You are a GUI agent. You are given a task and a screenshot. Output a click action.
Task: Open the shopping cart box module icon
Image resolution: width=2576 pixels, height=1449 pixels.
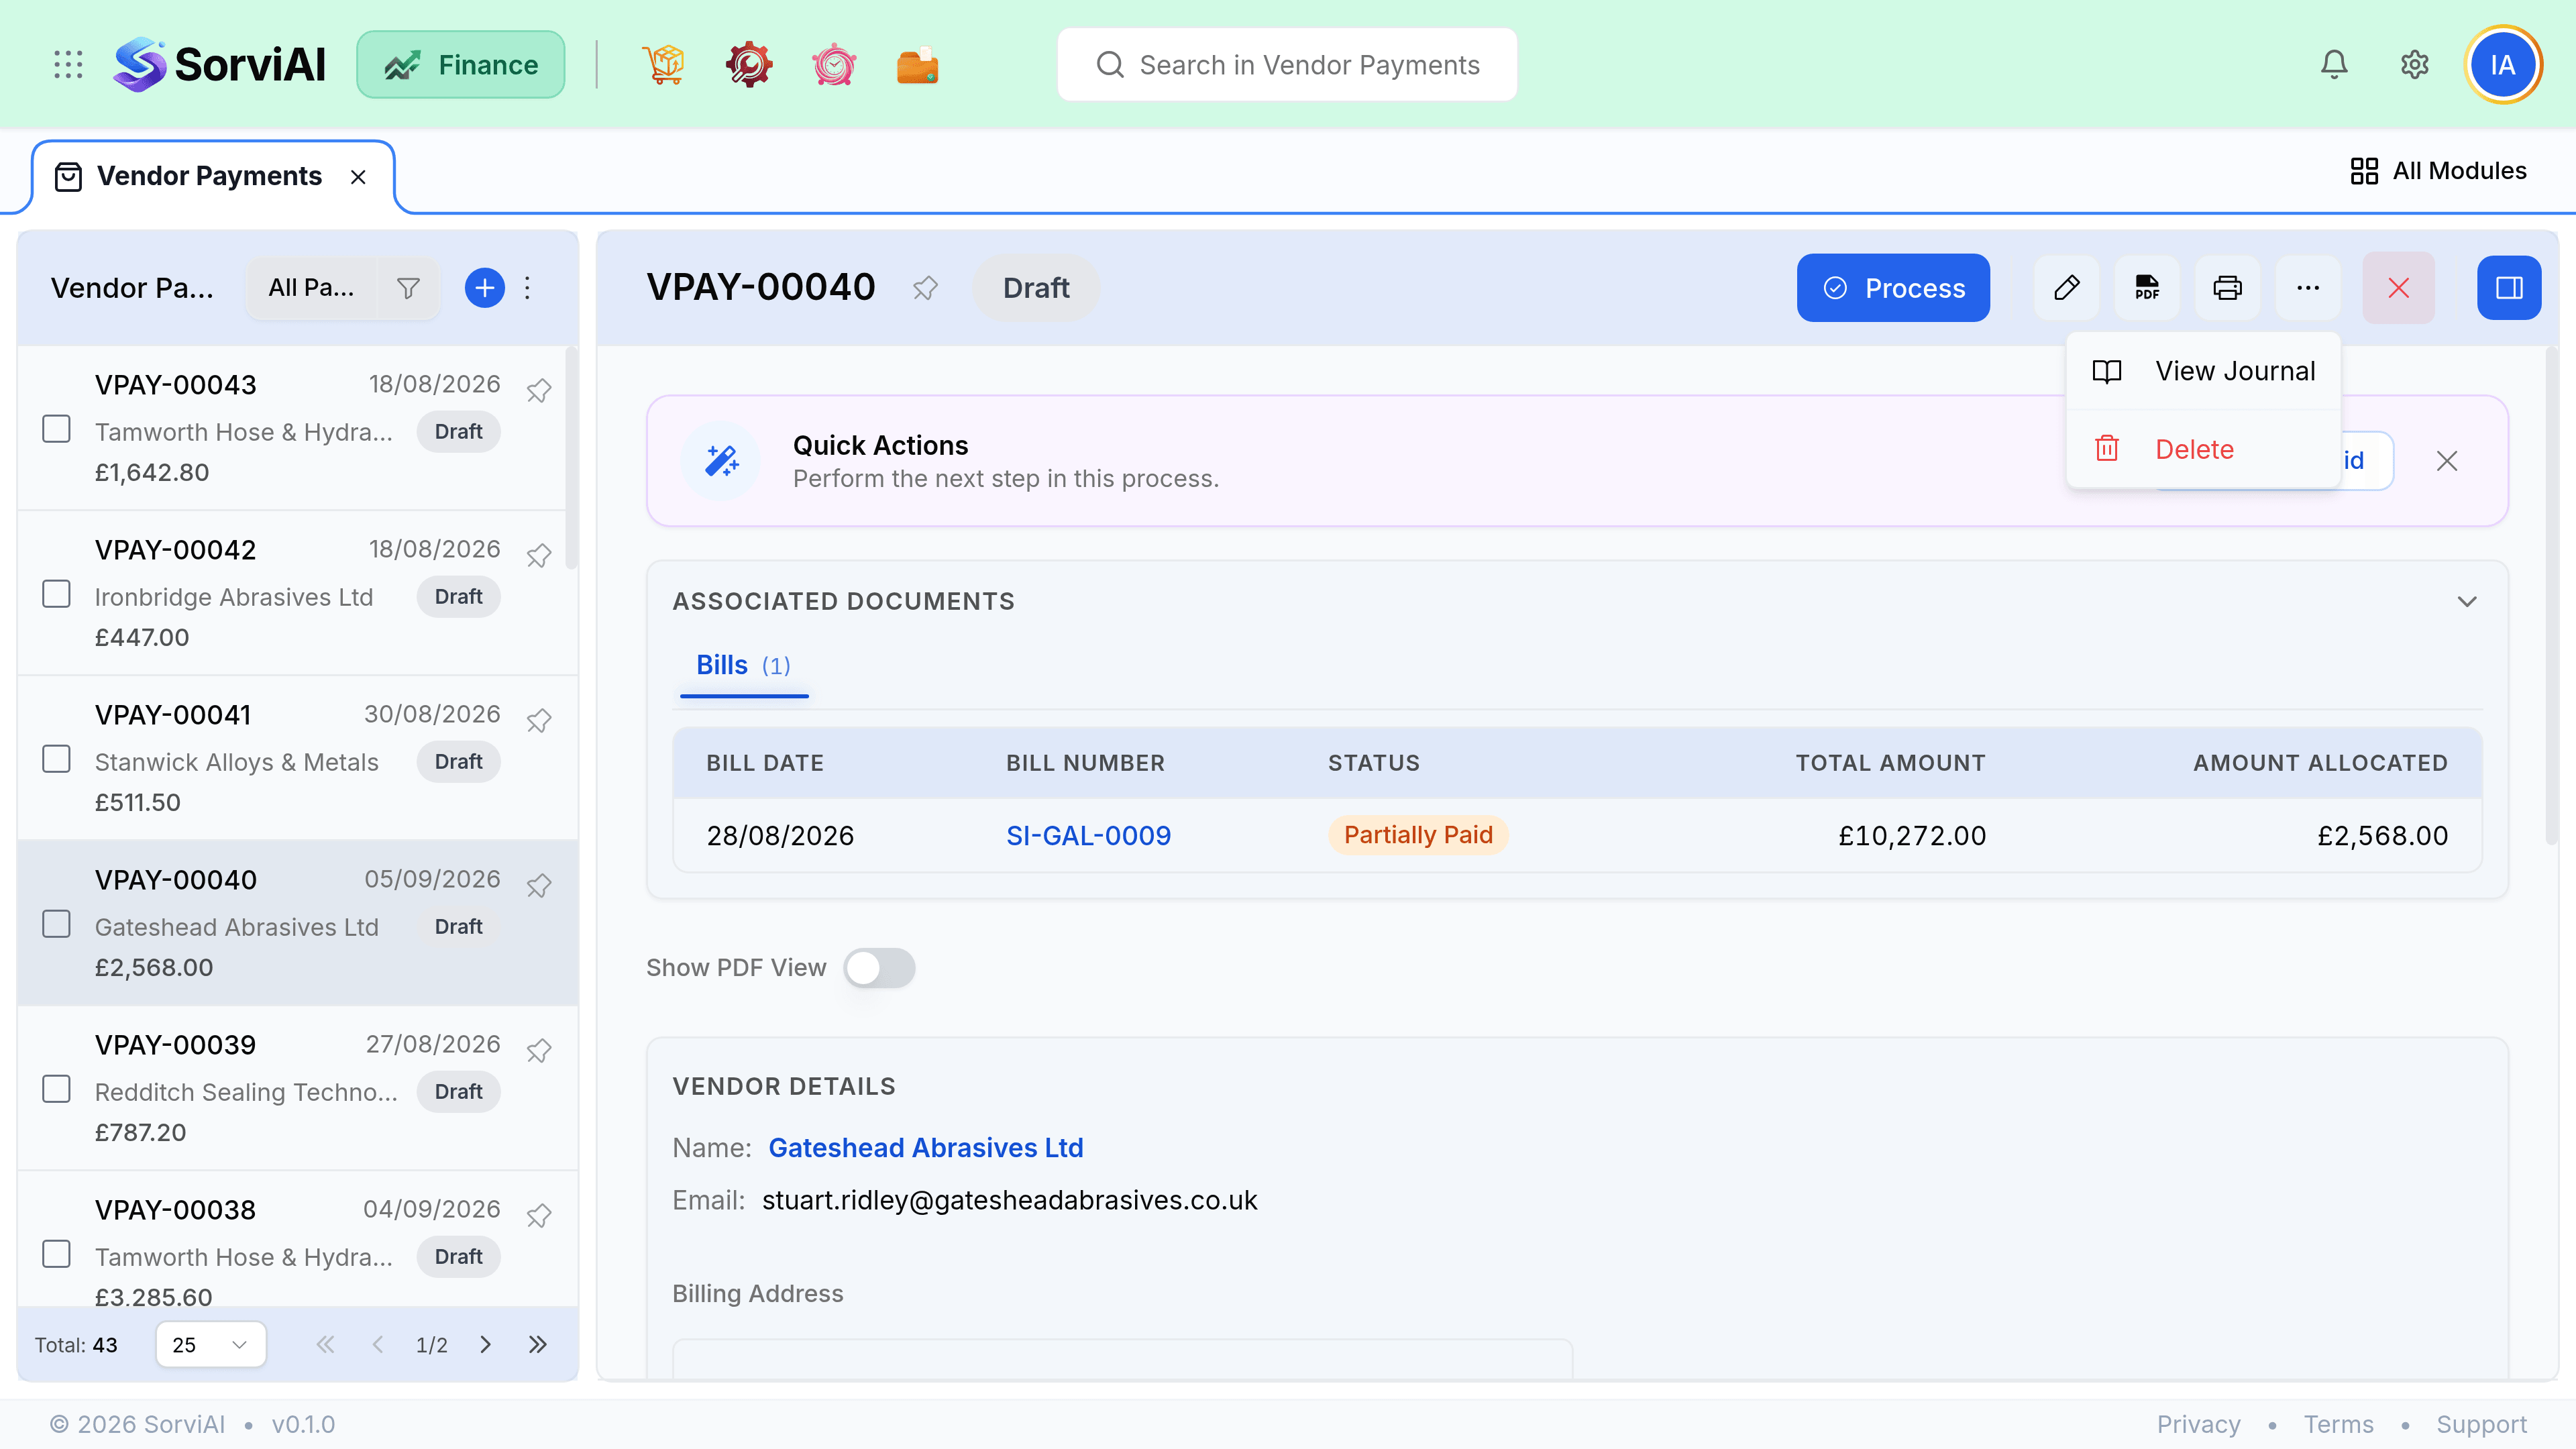click(663, 65)
